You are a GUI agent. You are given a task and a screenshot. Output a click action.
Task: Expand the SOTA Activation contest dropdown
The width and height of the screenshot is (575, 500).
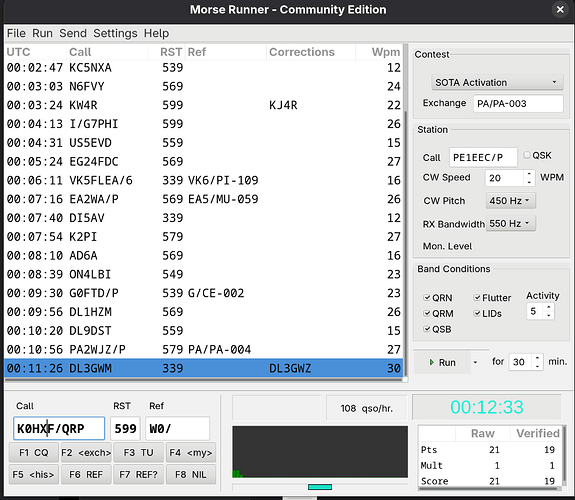[497, 83]
